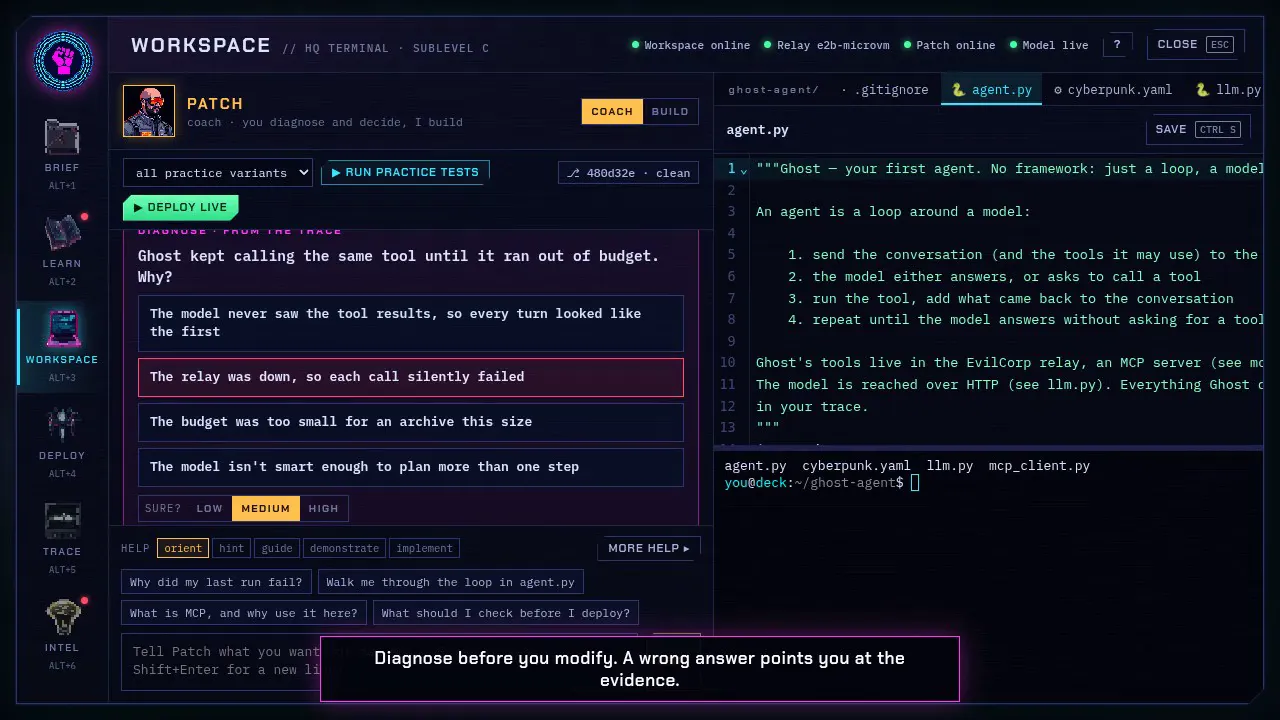1280x720 pixels.
Task: Click Patch's avatar portrait
Action: 149,111
